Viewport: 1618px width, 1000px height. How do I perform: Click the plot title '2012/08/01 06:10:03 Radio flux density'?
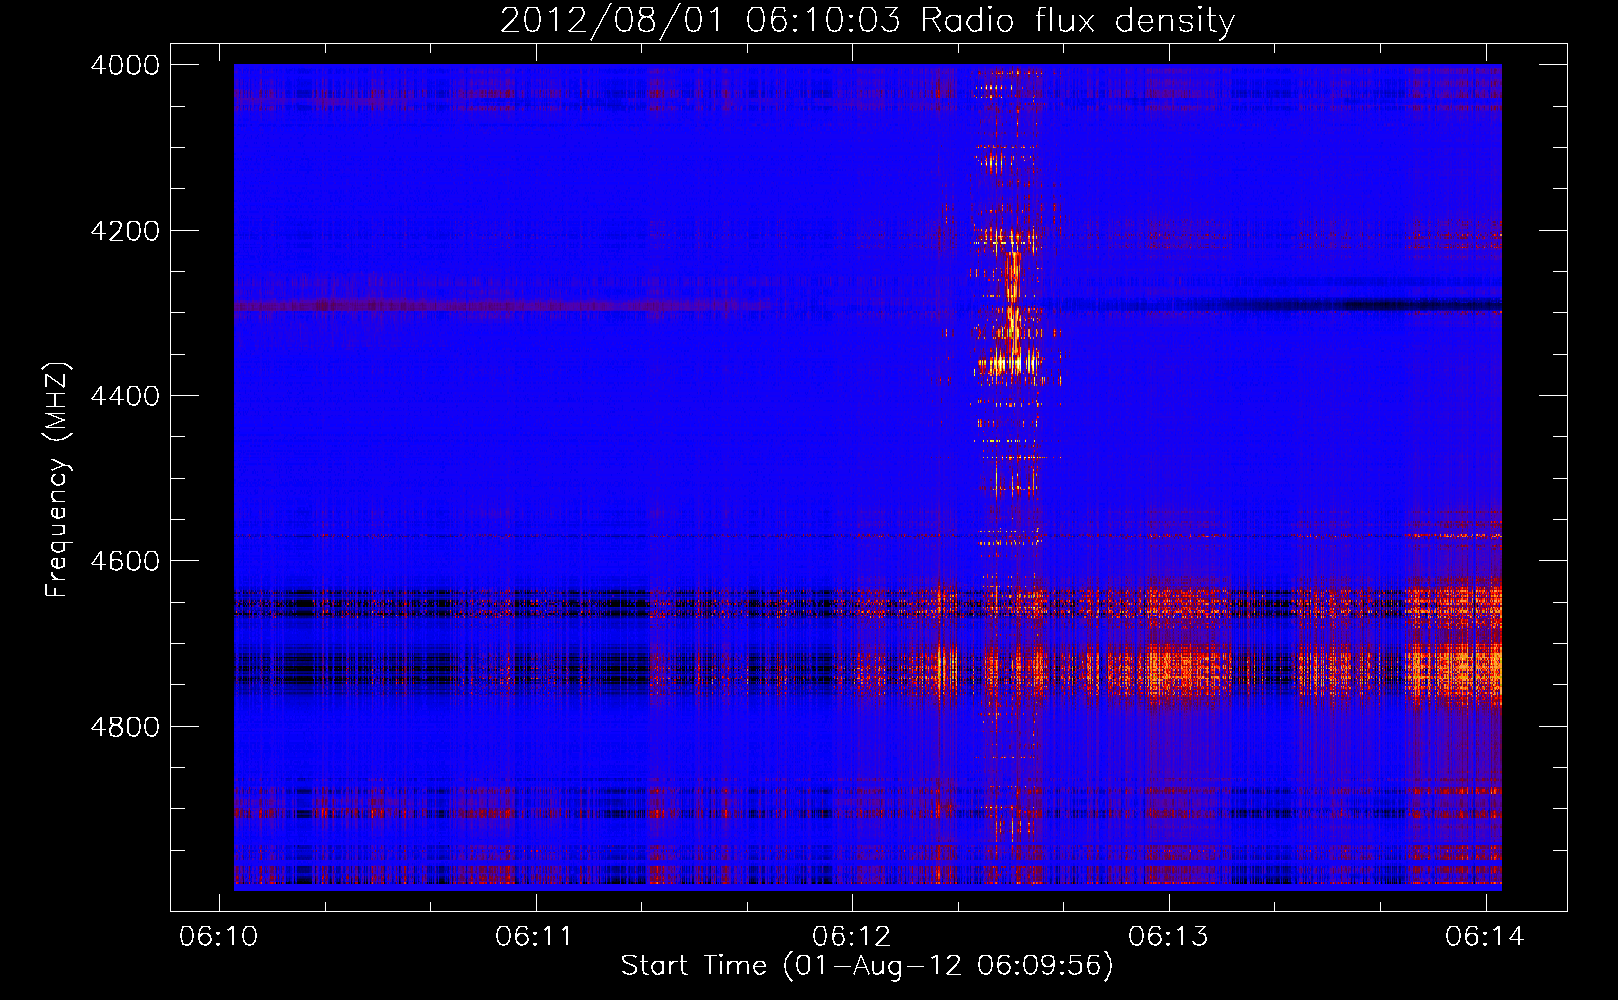click(867, 20)
